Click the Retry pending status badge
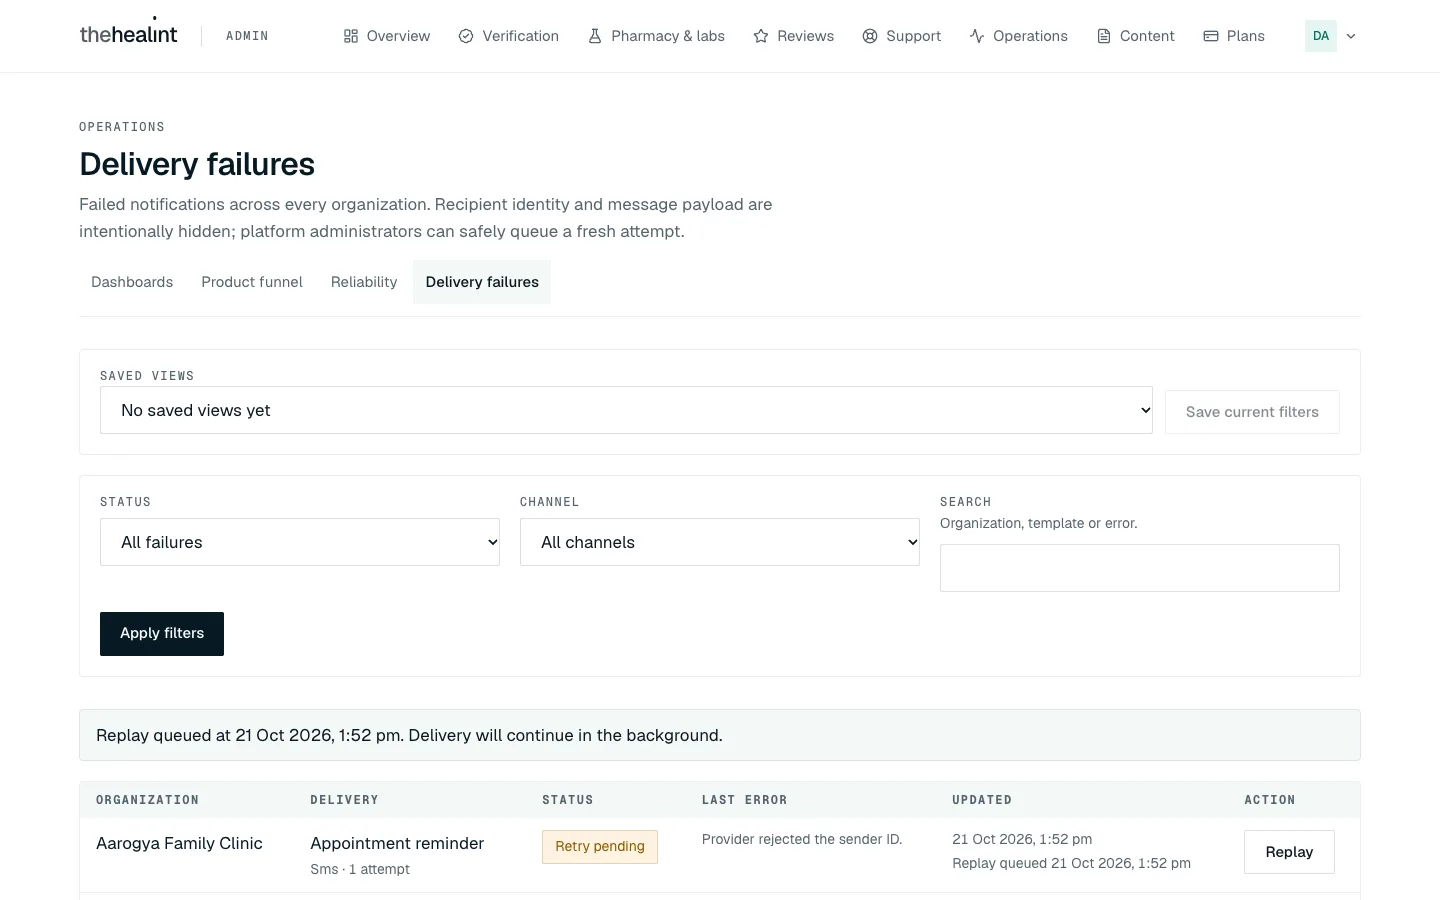The height and width of the screenshot is (900, 1440). point(600,847)
